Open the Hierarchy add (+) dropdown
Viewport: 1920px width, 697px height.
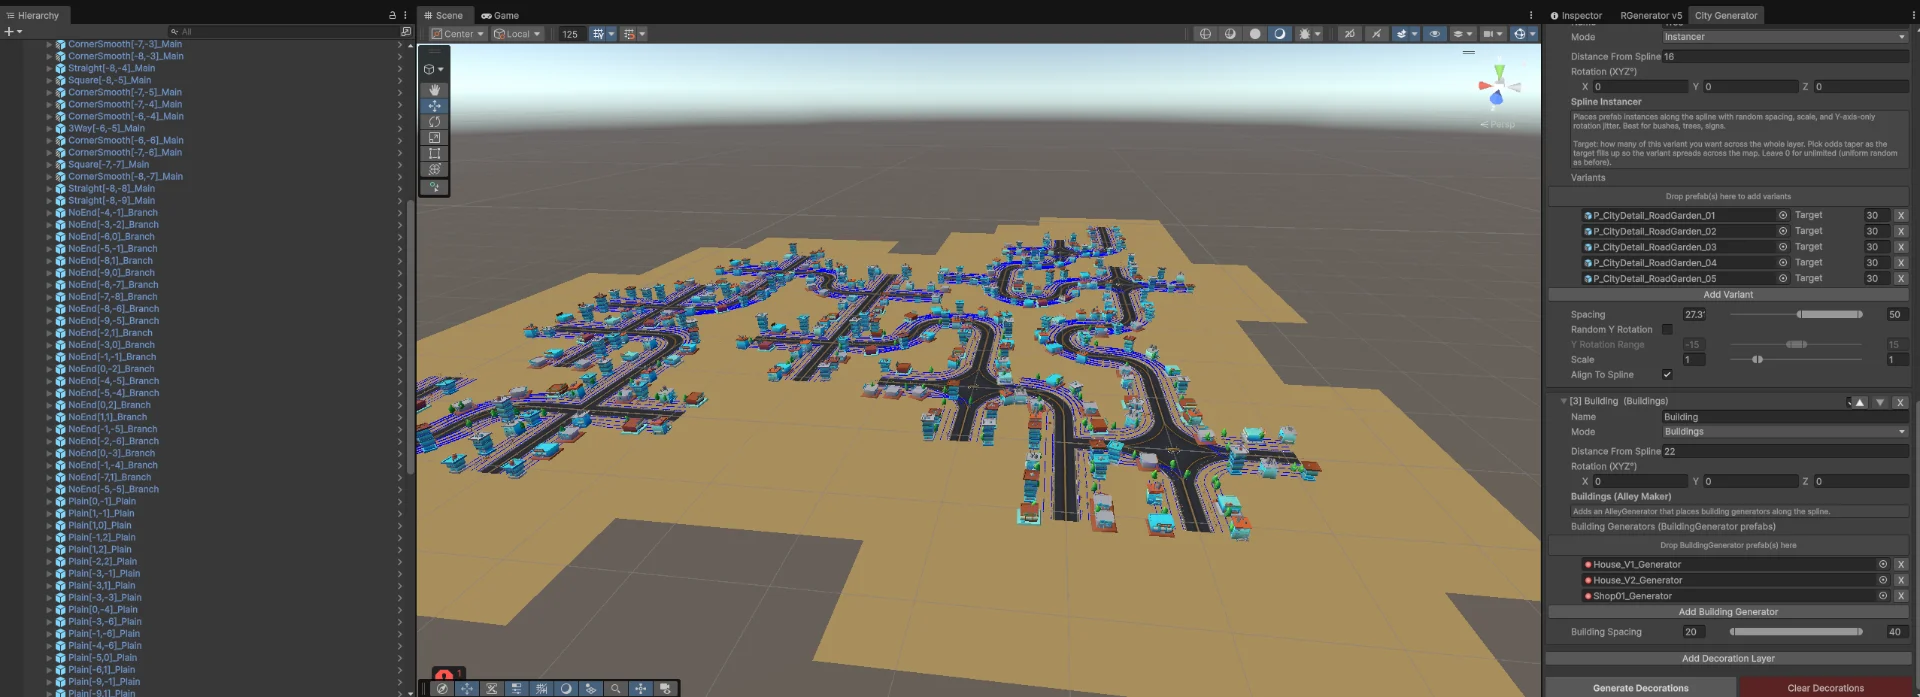[13, 32]
